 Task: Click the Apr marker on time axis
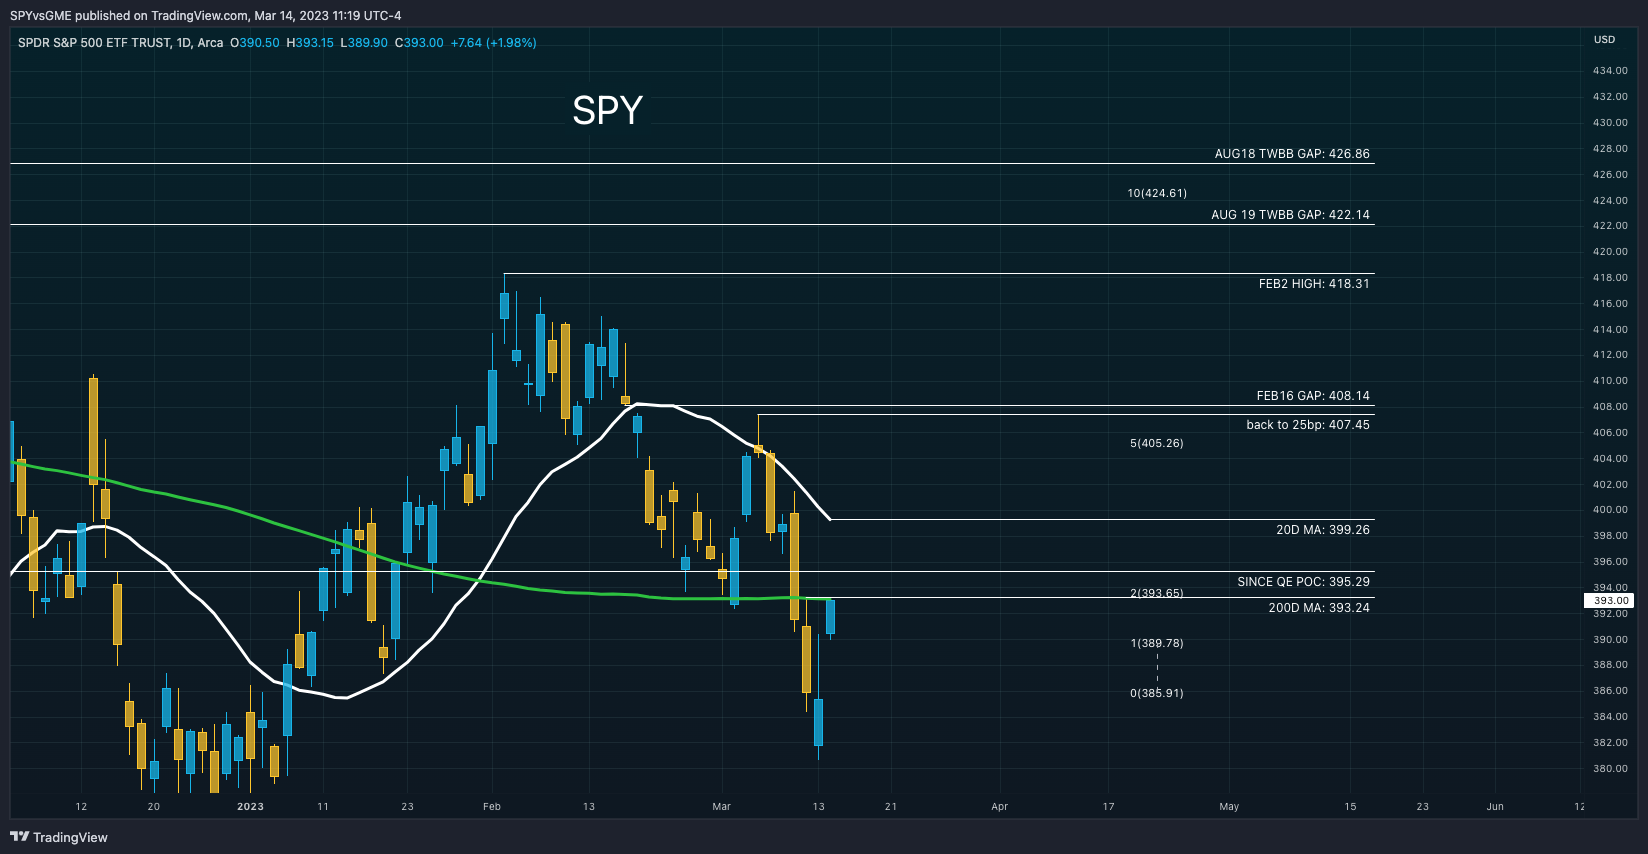click(x=999, y=807)
